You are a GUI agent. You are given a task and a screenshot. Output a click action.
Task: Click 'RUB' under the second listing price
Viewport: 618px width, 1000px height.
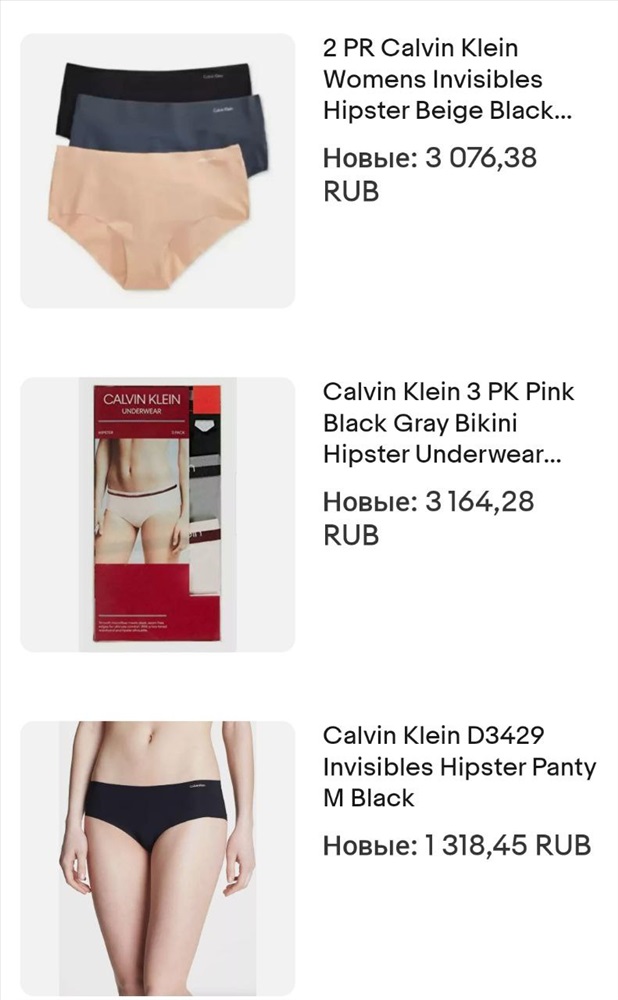(x=351, y=535)
